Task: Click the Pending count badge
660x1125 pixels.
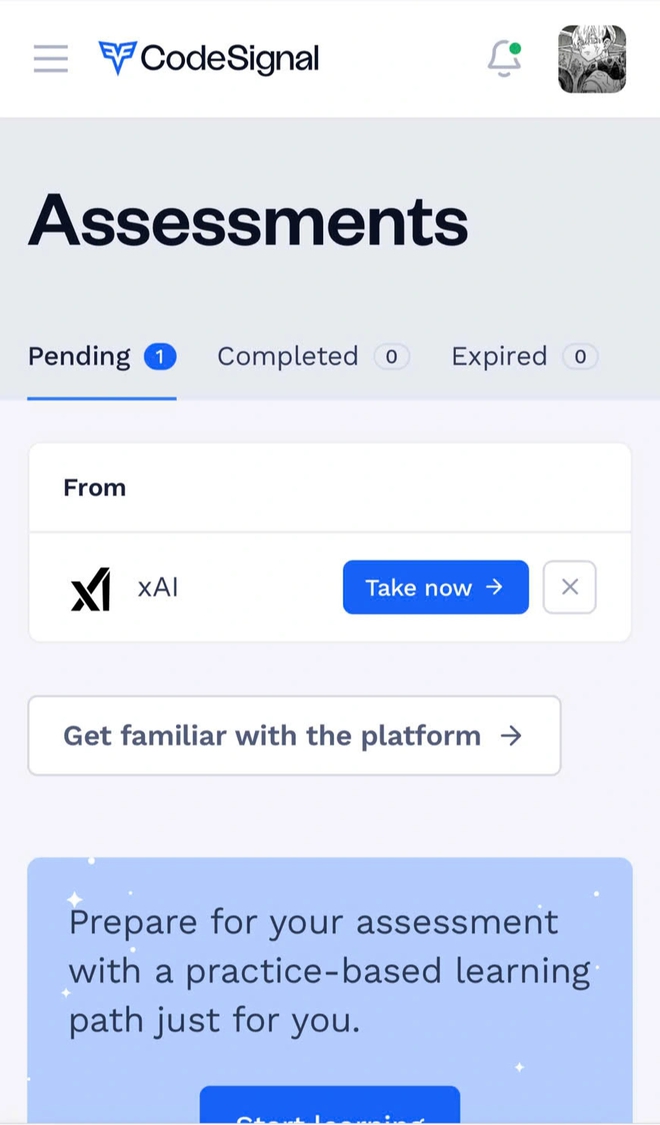Action: pyautogui.click(x=160, y=357)
